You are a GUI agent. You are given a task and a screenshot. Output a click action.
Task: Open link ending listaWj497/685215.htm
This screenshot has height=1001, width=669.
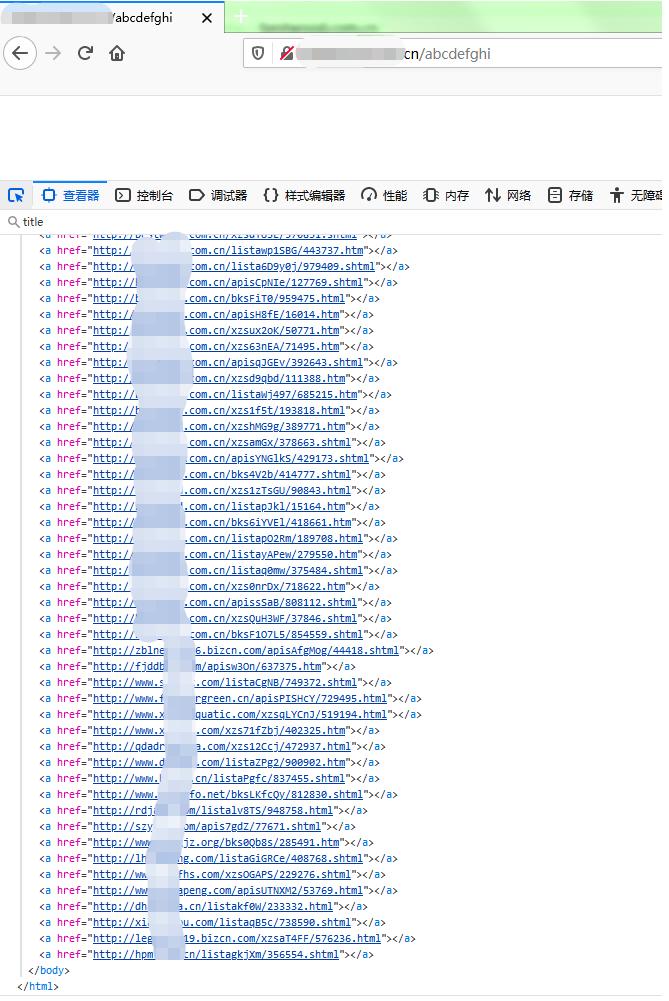point(225,395)
